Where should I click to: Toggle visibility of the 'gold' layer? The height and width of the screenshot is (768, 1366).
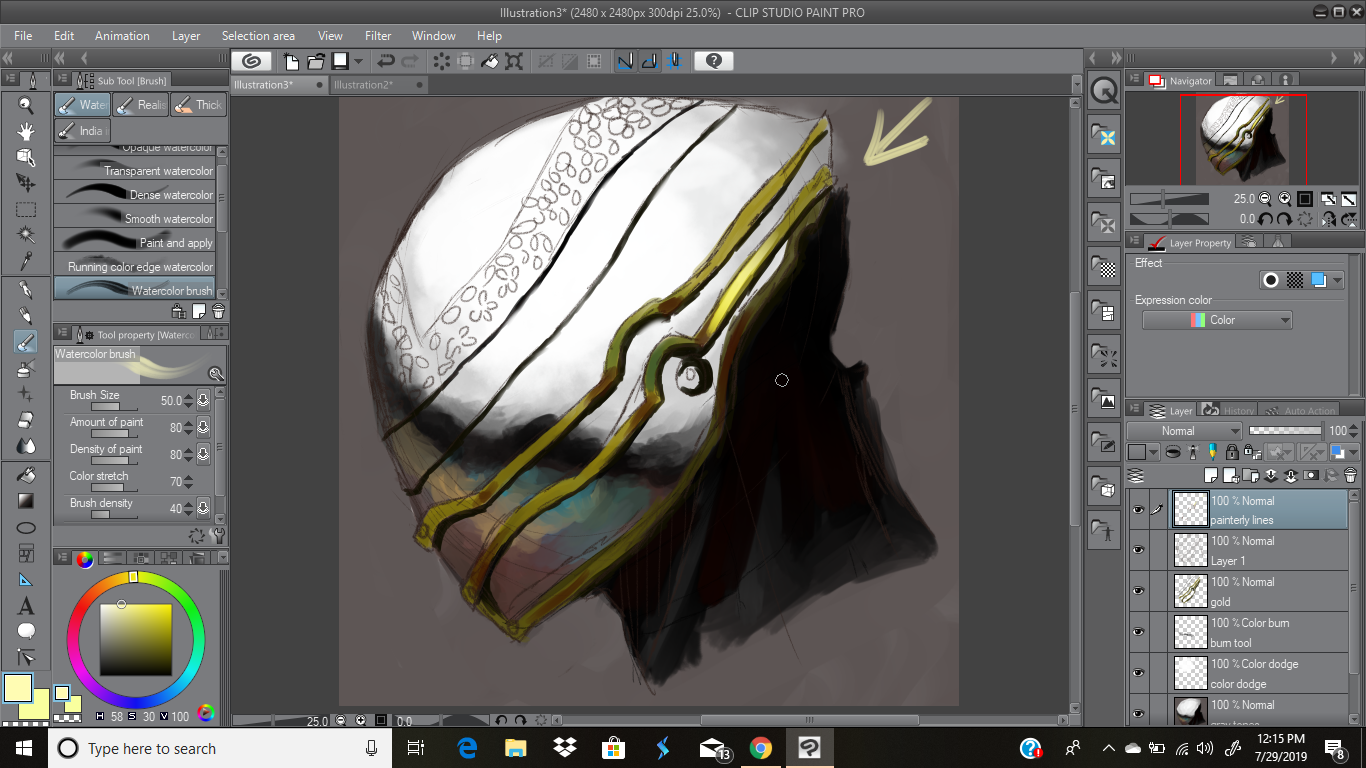[x=1138, y=591]
